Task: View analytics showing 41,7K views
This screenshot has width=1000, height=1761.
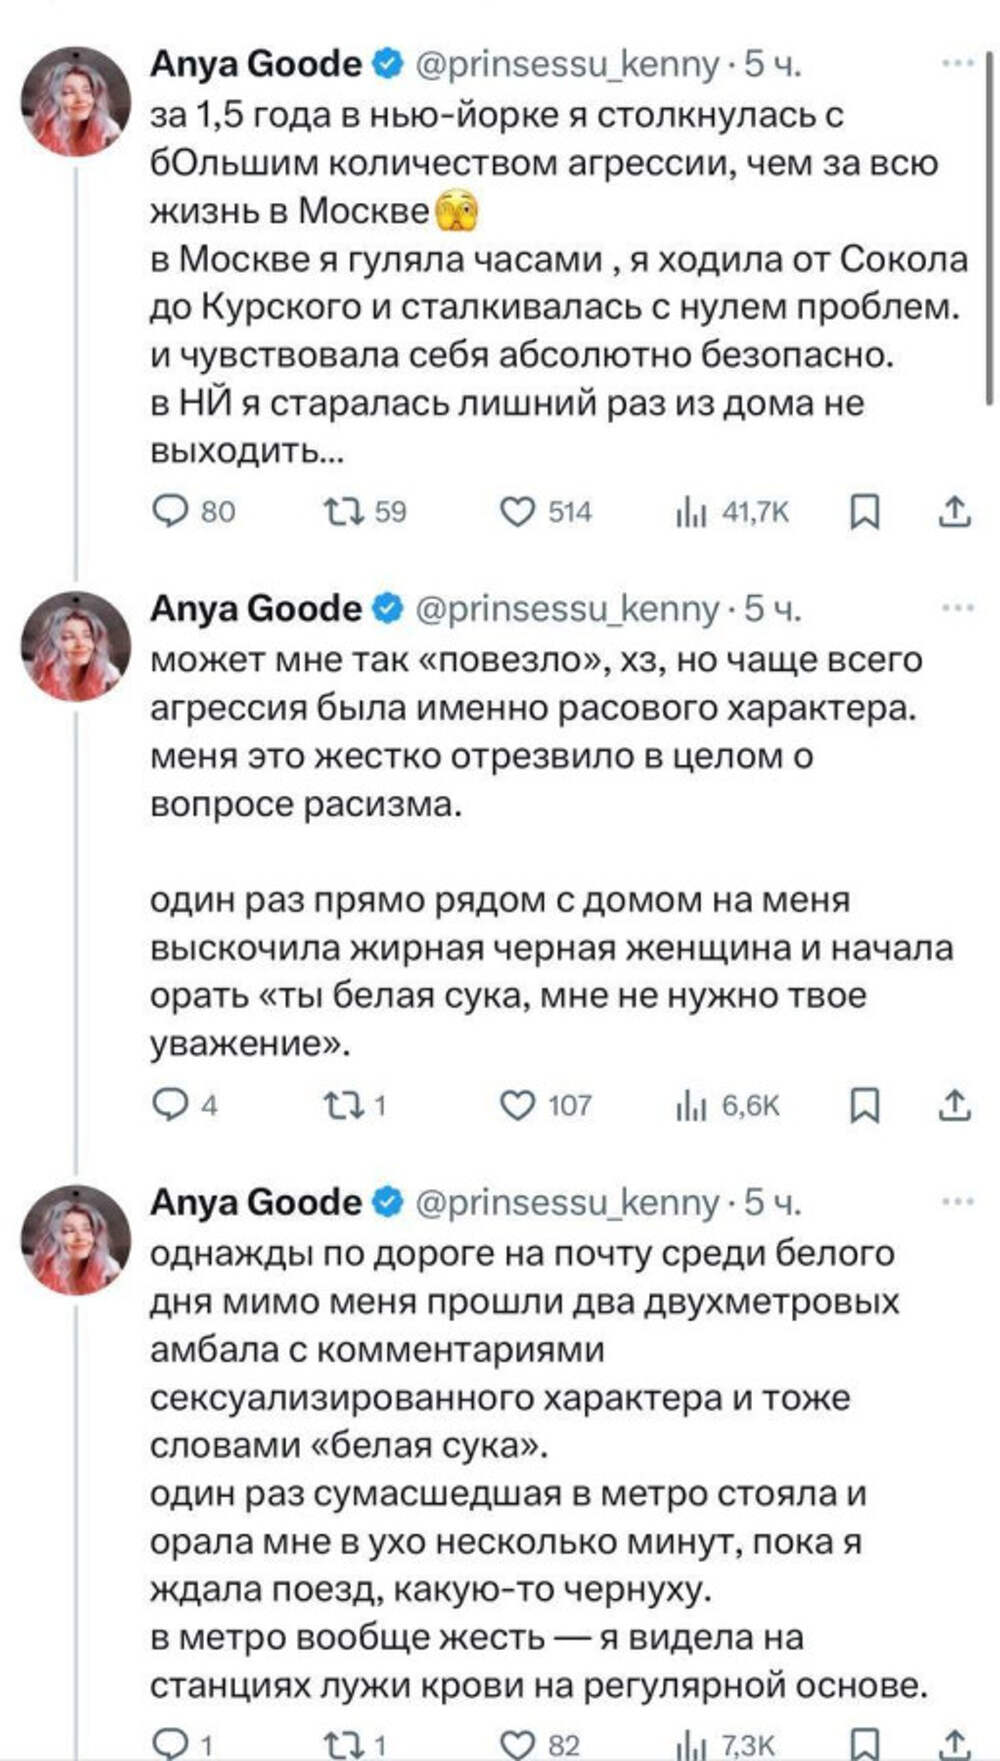Action: coord(690,512)
